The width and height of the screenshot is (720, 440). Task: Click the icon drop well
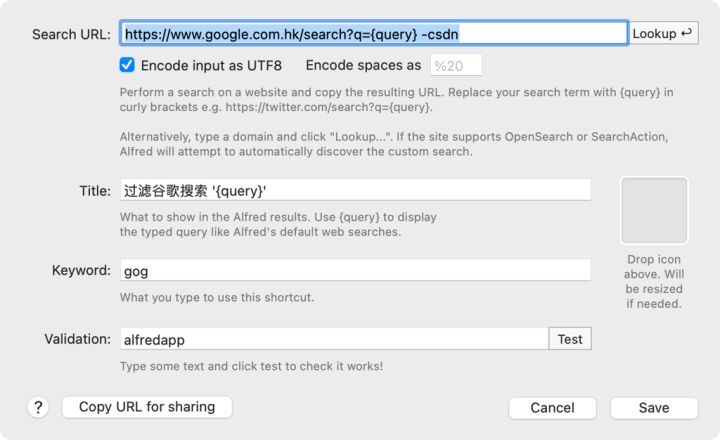pos(654,210)
